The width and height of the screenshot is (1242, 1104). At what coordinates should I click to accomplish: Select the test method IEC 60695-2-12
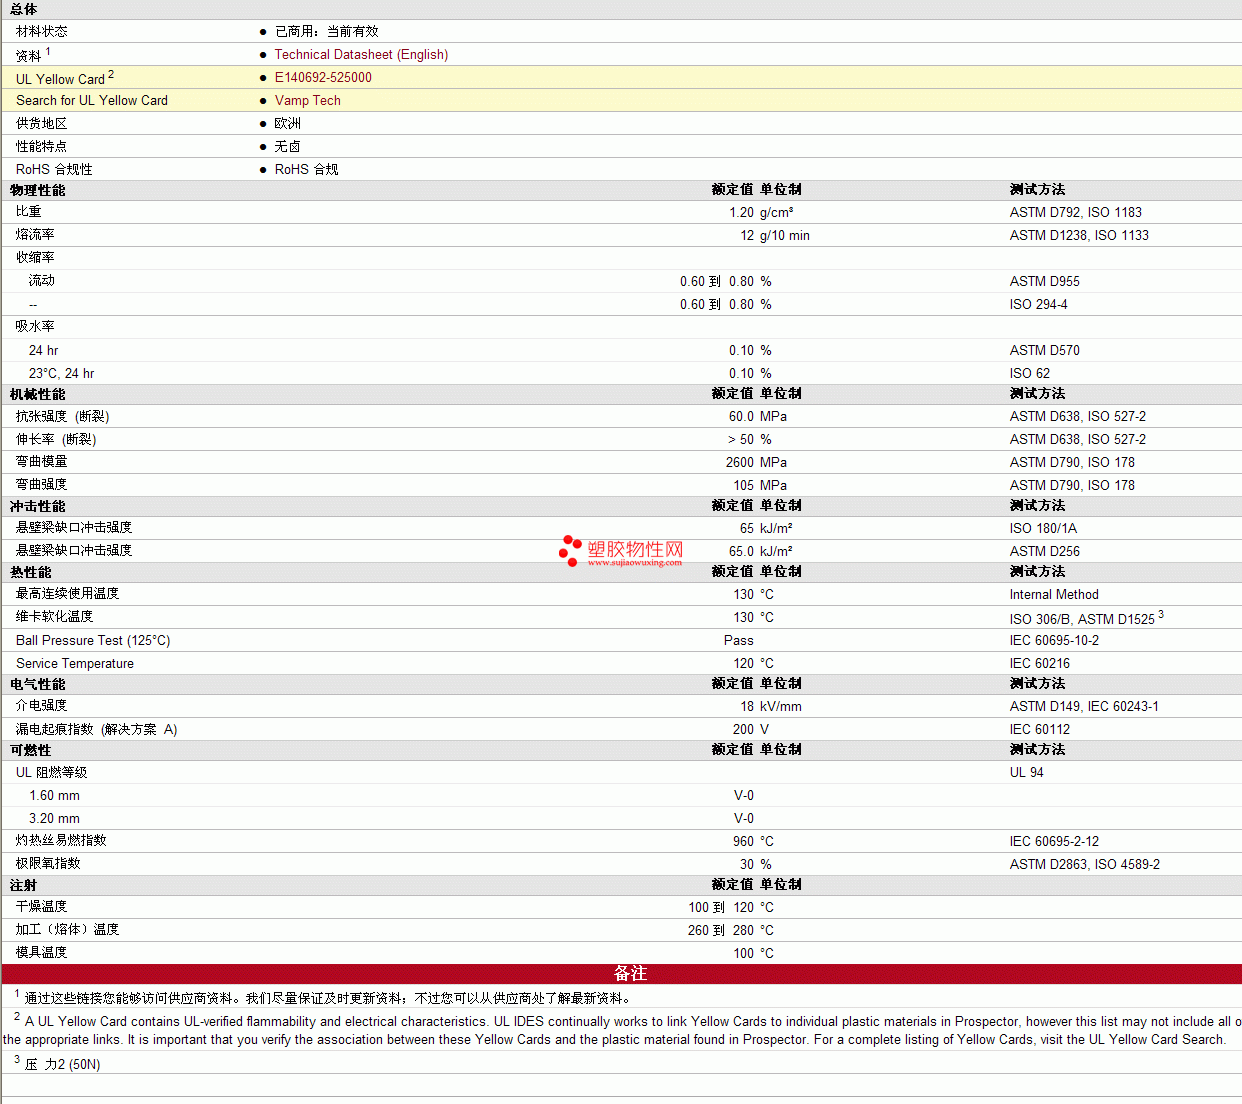1054,842
